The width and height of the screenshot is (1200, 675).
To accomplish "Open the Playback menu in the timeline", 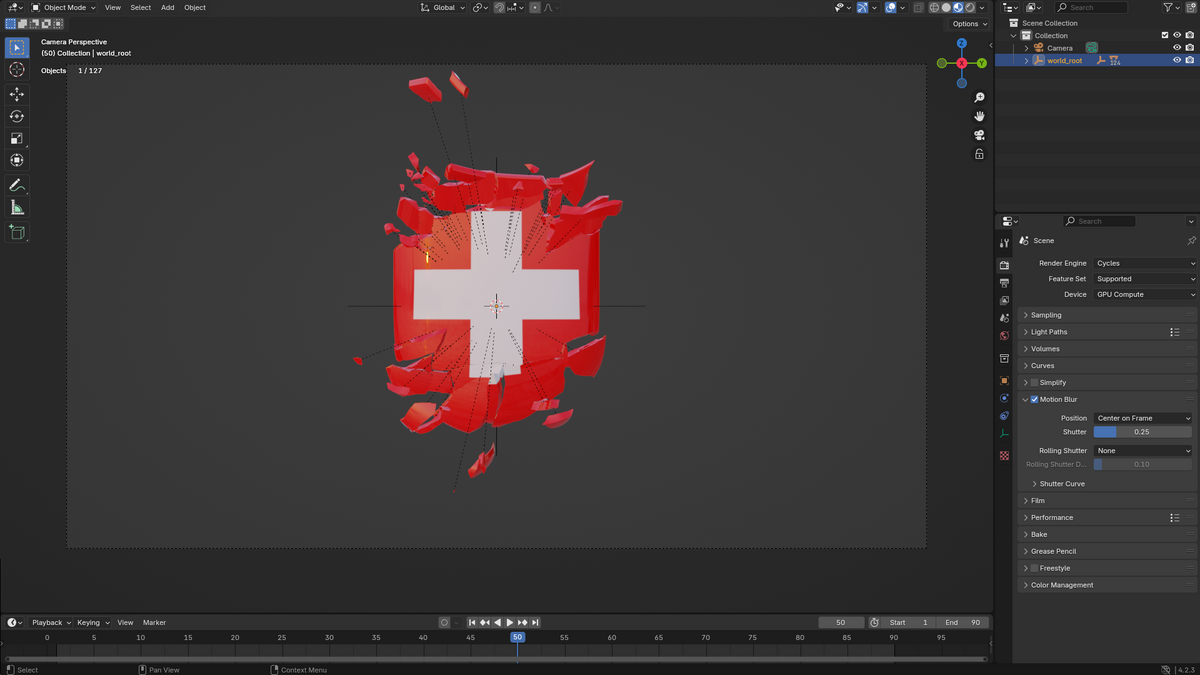I will [x=50, y=622].
